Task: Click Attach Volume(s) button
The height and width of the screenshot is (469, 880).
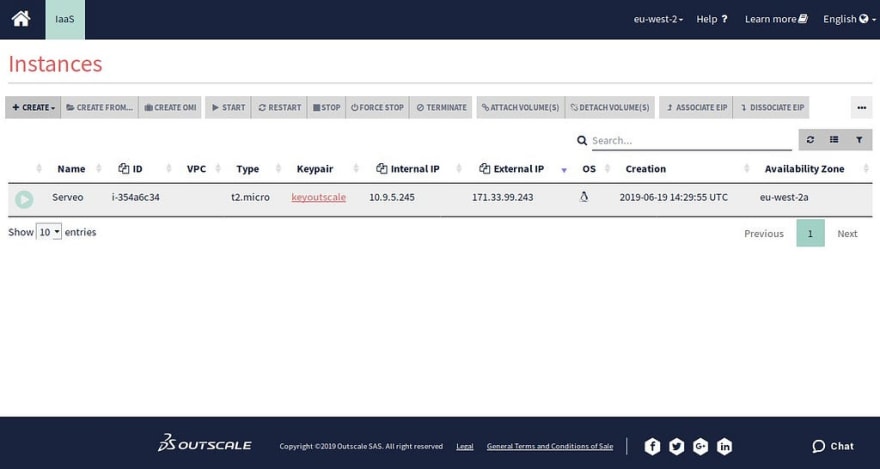Action: [520, 107]
